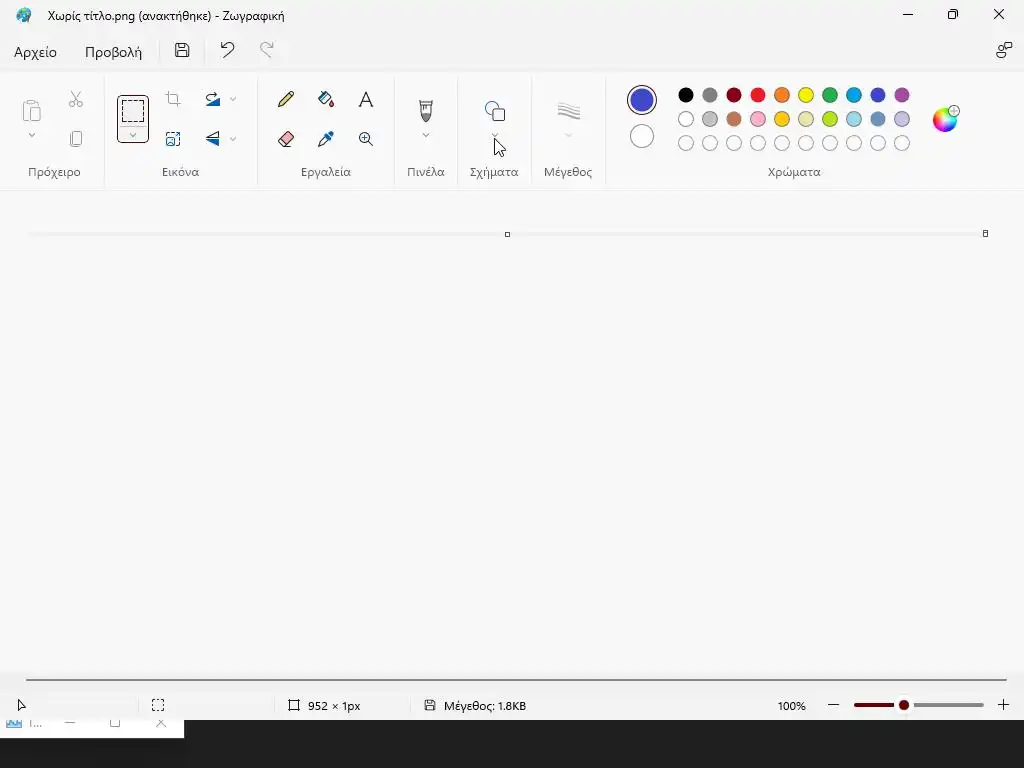Expand the Size dropdown chevron

coord(568,135)
